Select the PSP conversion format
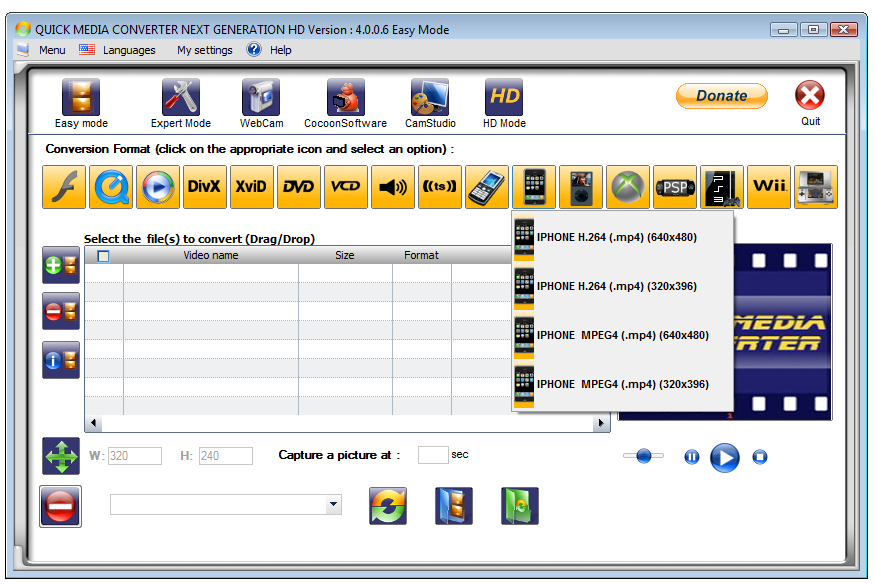875x584 pixels. [675, 187]
